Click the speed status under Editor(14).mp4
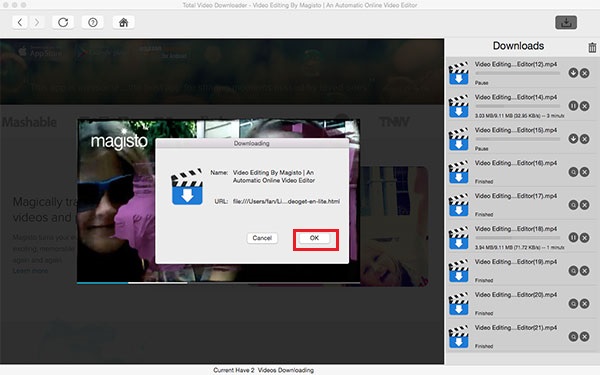The image size is (600, 375). [x=519, y=116]
